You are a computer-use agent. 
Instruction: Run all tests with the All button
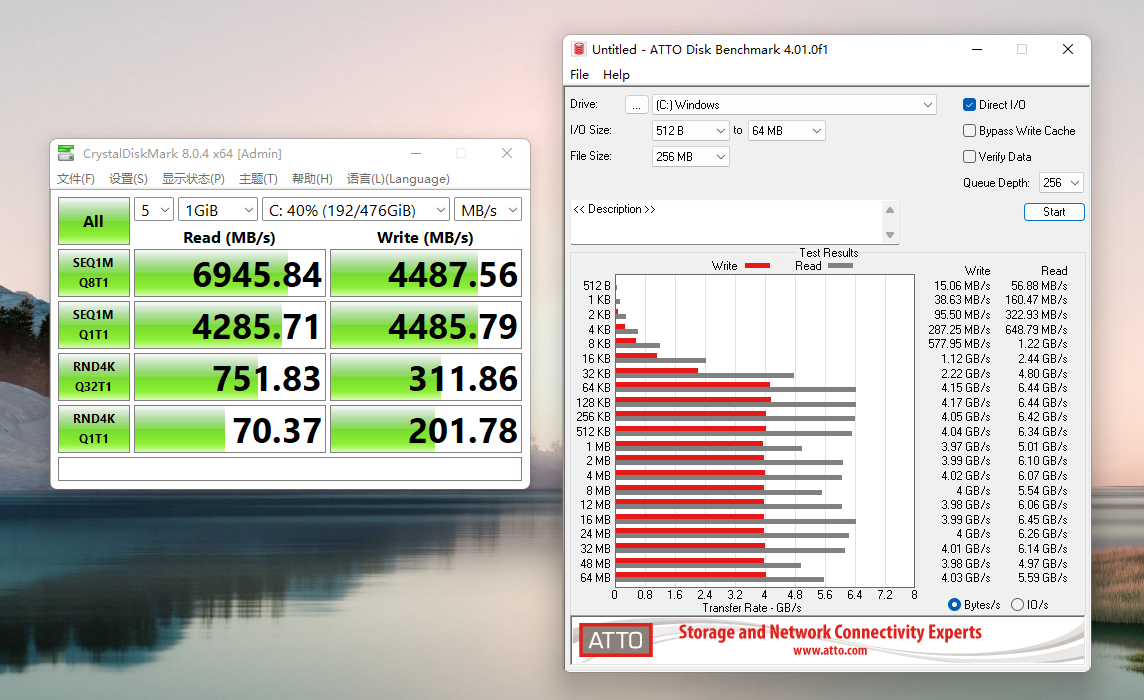pos(93,221)
